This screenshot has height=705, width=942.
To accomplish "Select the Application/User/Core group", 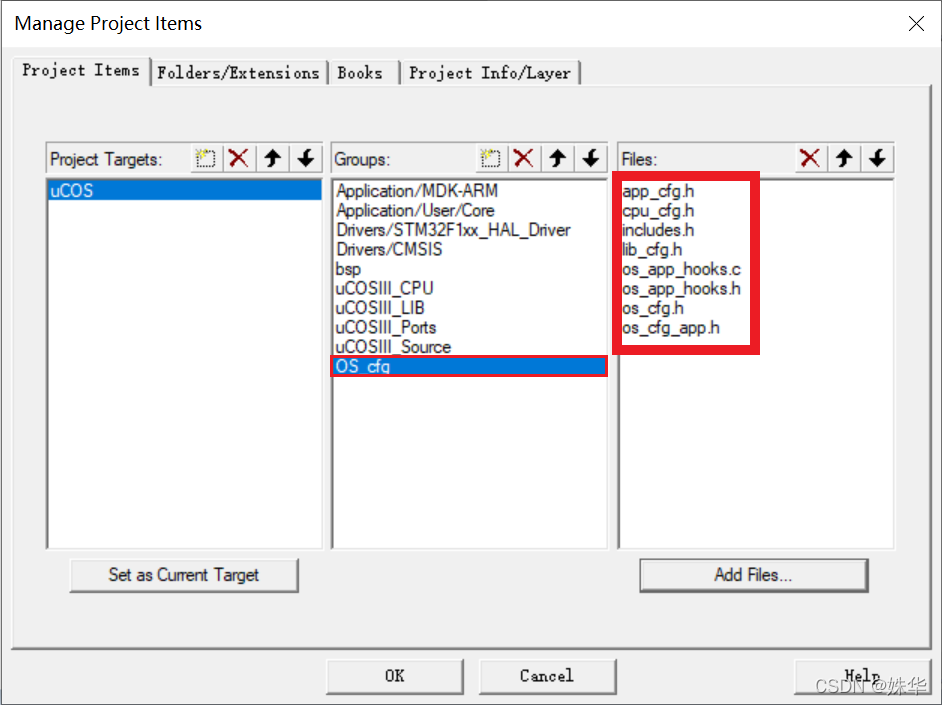I will click(469, 210).
